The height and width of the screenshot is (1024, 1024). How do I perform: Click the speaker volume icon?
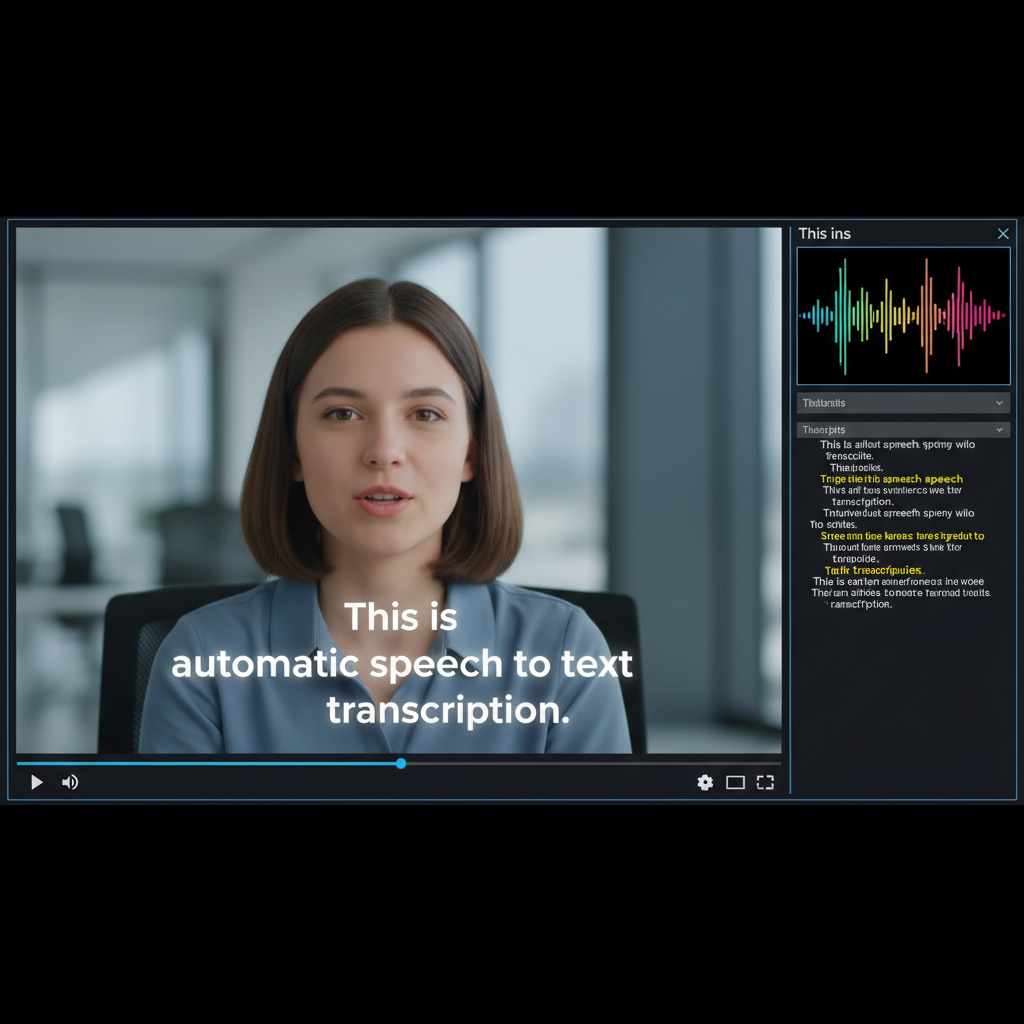70,782
